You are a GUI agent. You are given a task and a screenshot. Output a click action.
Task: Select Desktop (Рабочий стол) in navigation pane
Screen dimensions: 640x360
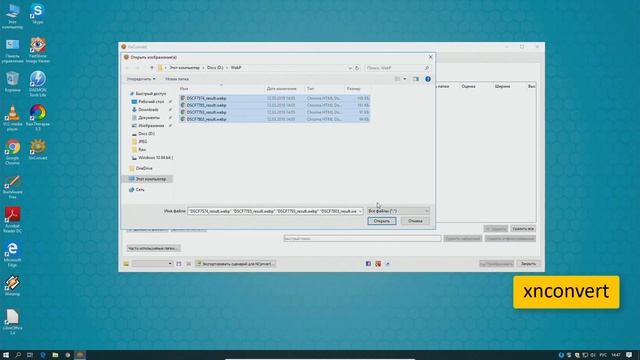coord(147,102)
